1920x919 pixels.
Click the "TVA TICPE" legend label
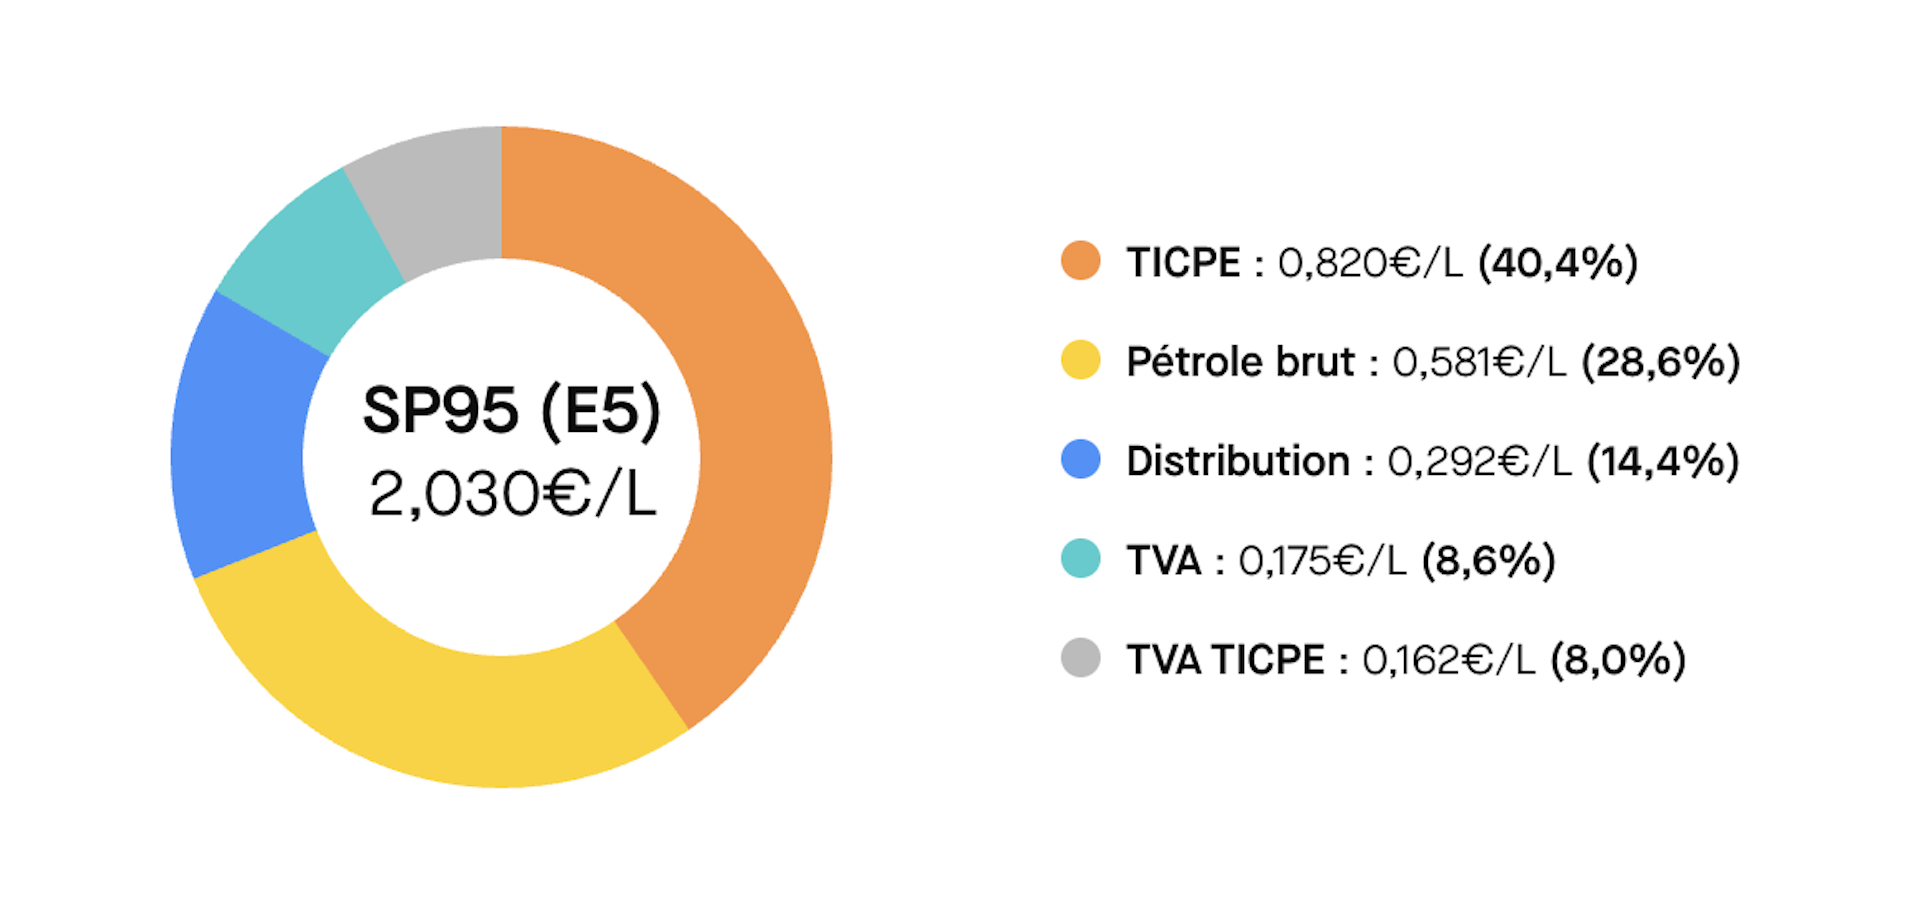click(1225, 660)
